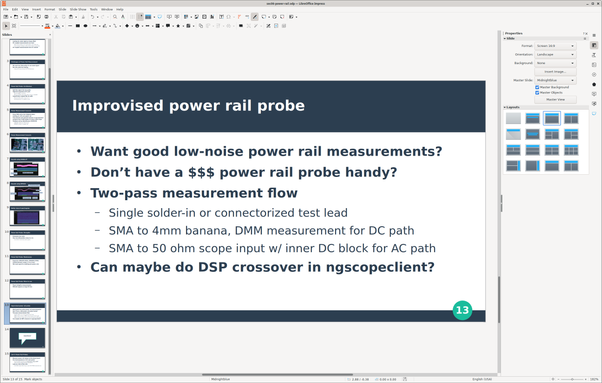Click the highlighted Draw Functions pencil icon
This screenshot has width=602, height=383.
tap(255, 17)
